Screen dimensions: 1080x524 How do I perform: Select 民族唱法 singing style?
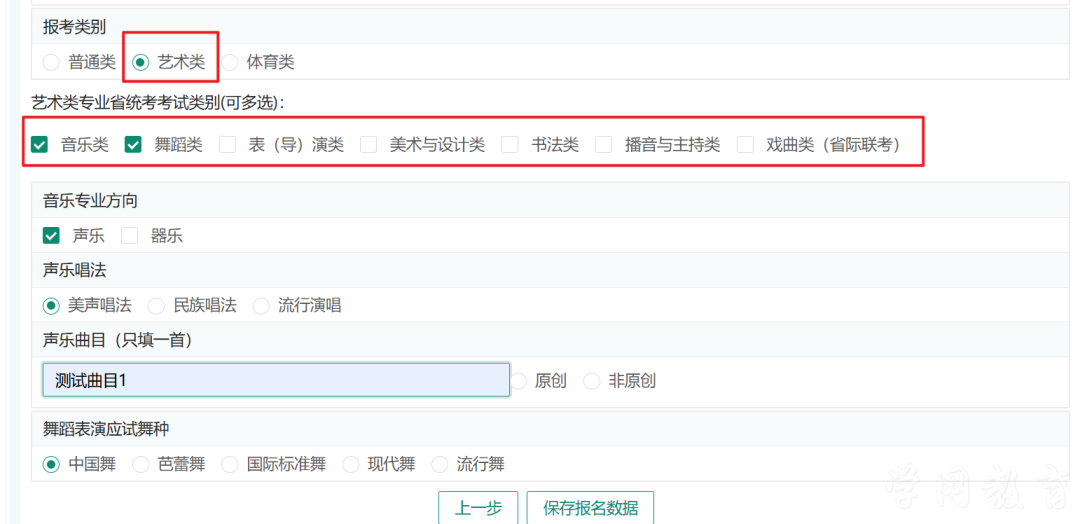tap(156, 306)
